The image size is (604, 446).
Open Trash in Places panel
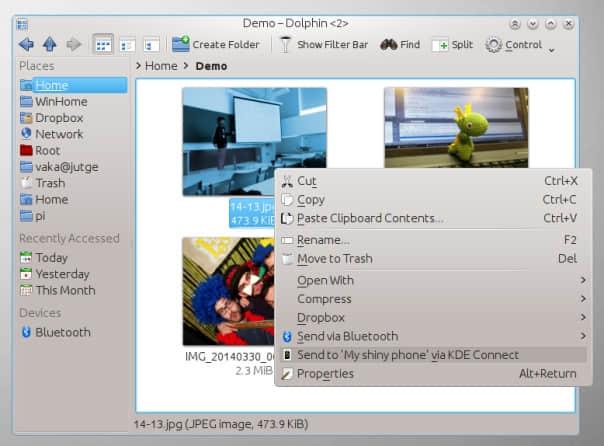point(50,183)
